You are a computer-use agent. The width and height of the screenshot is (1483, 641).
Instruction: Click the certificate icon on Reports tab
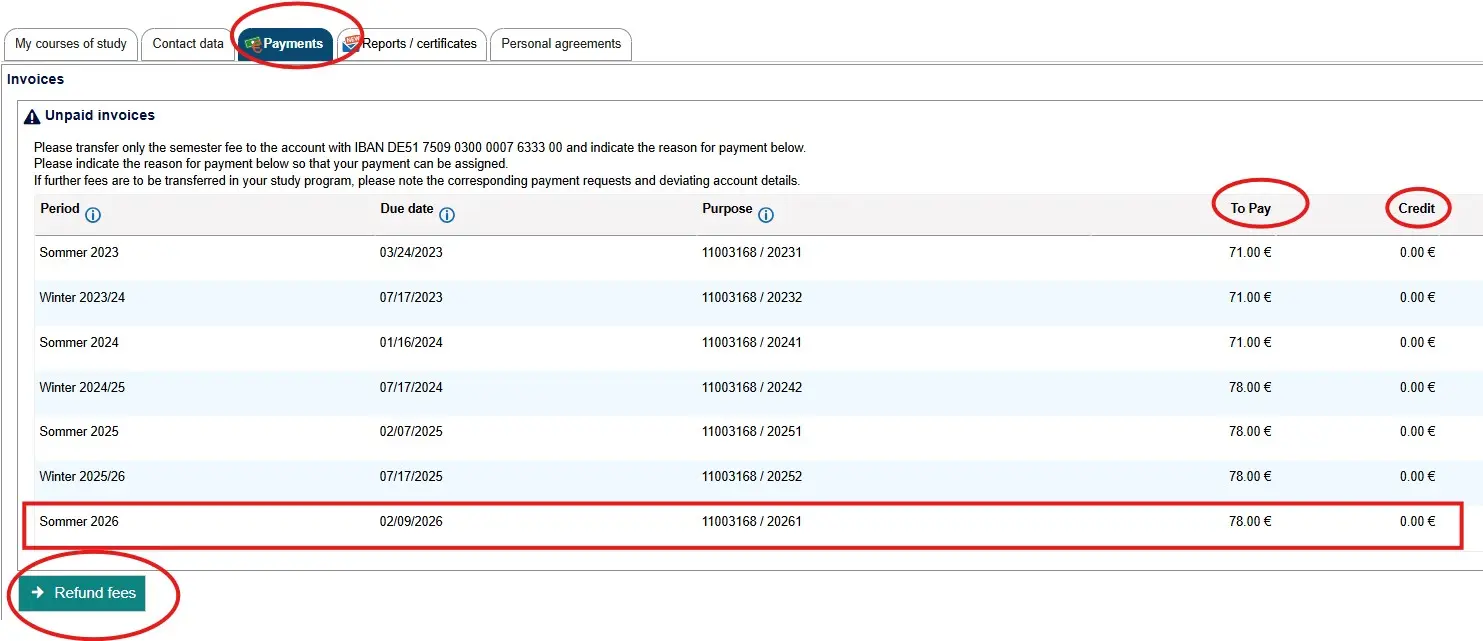pyautogui.click(x=351, y=43)
